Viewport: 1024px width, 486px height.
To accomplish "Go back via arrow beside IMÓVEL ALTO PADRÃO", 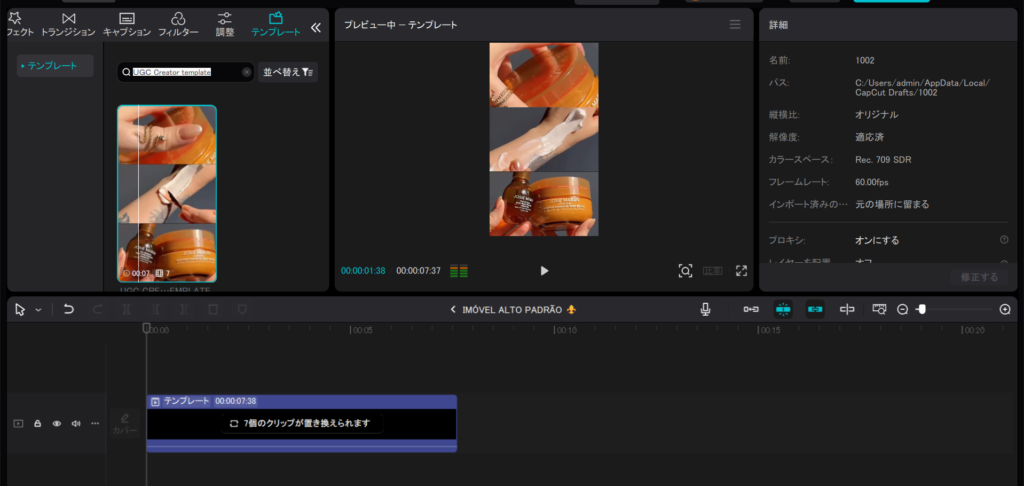I will 453,310.
